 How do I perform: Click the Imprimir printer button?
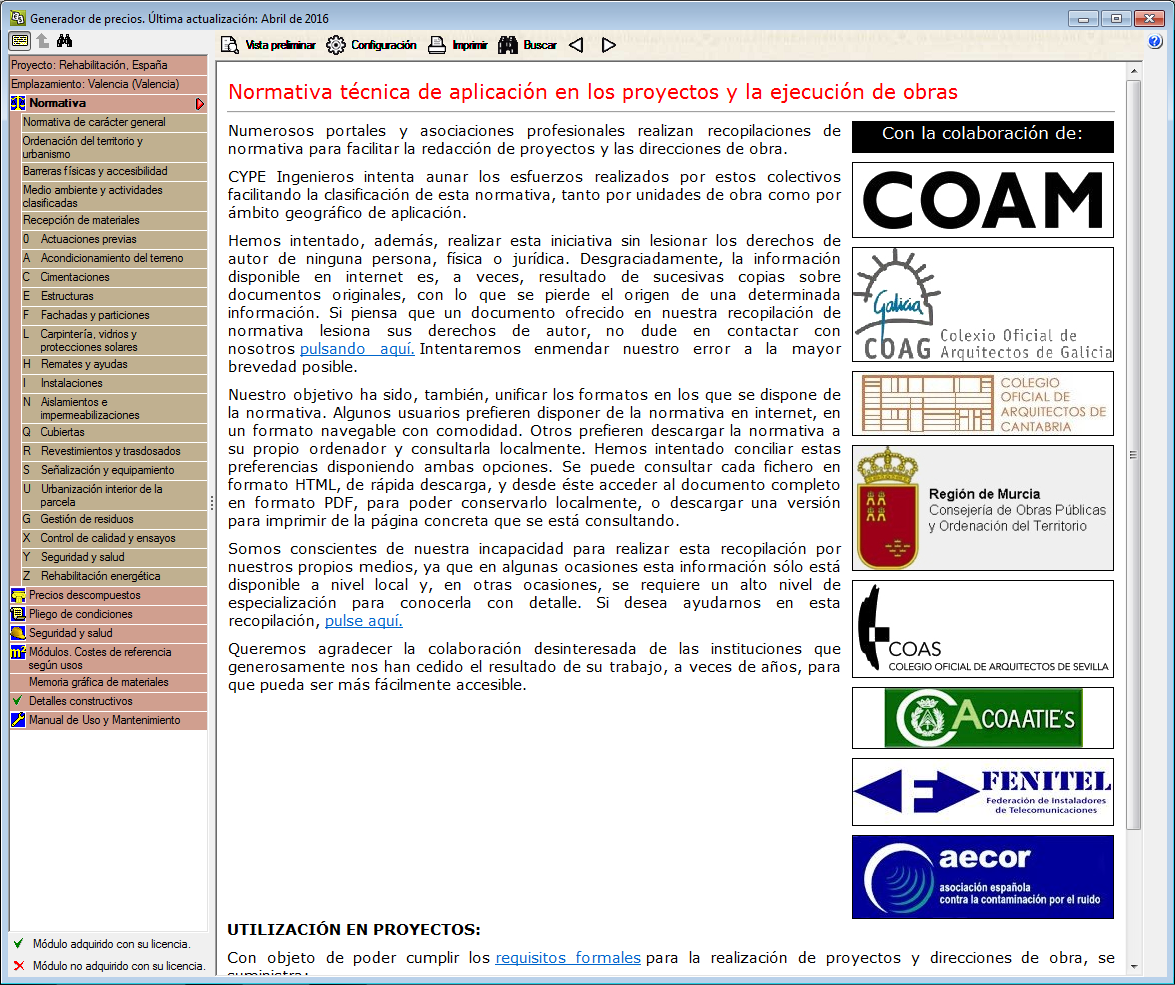click(457, 45)
